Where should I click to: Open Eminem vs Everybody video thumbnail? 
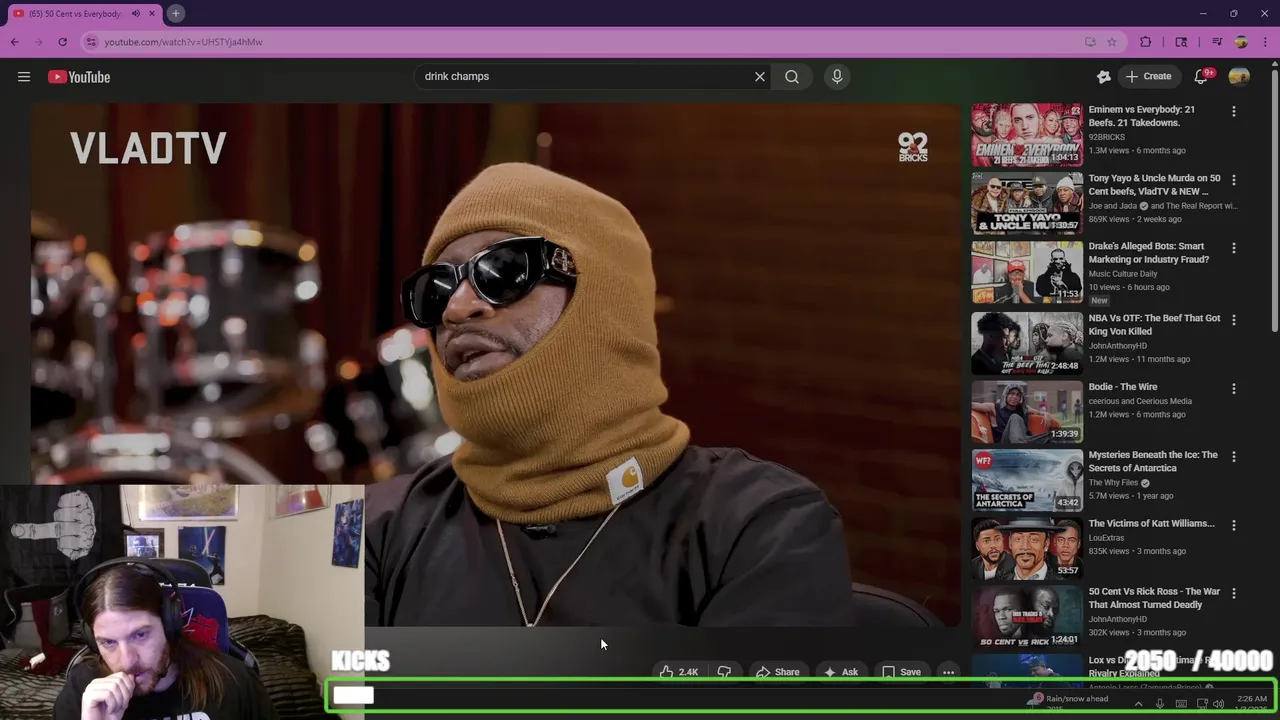point(1027,134)
